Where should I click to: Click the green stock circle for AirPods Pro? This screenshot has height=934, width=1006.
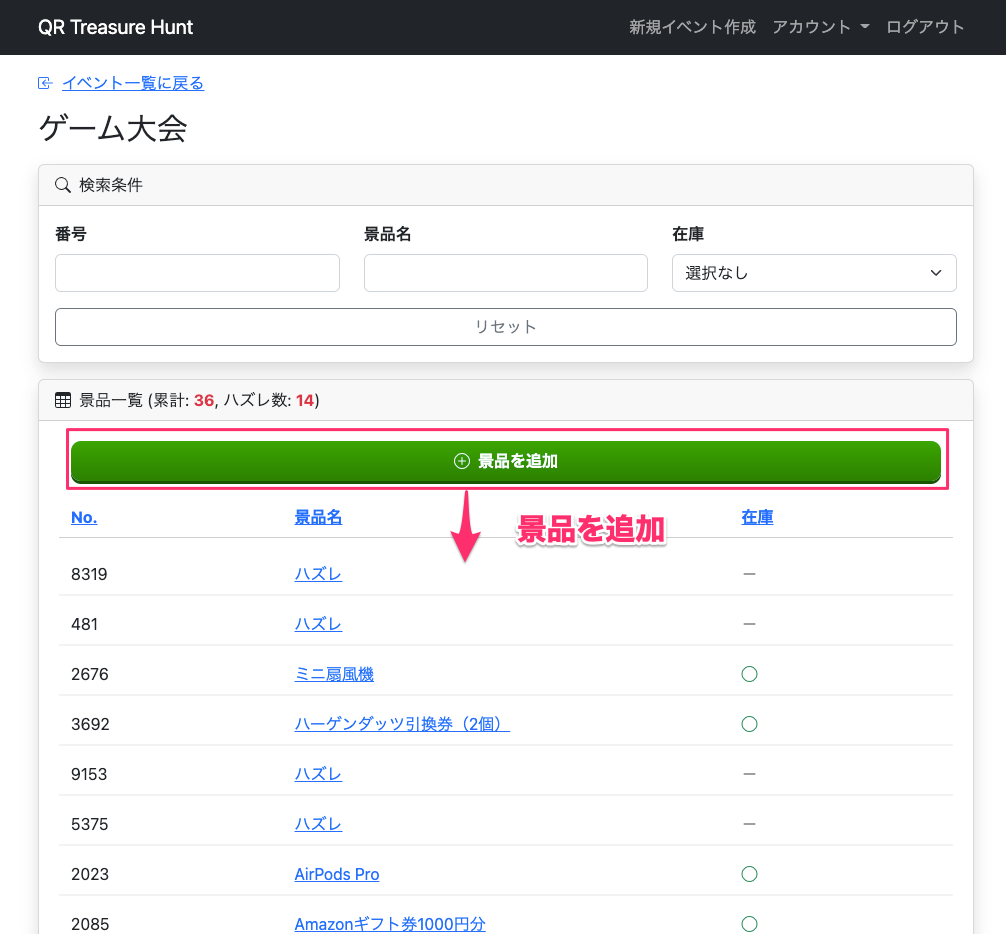(749, 874)
